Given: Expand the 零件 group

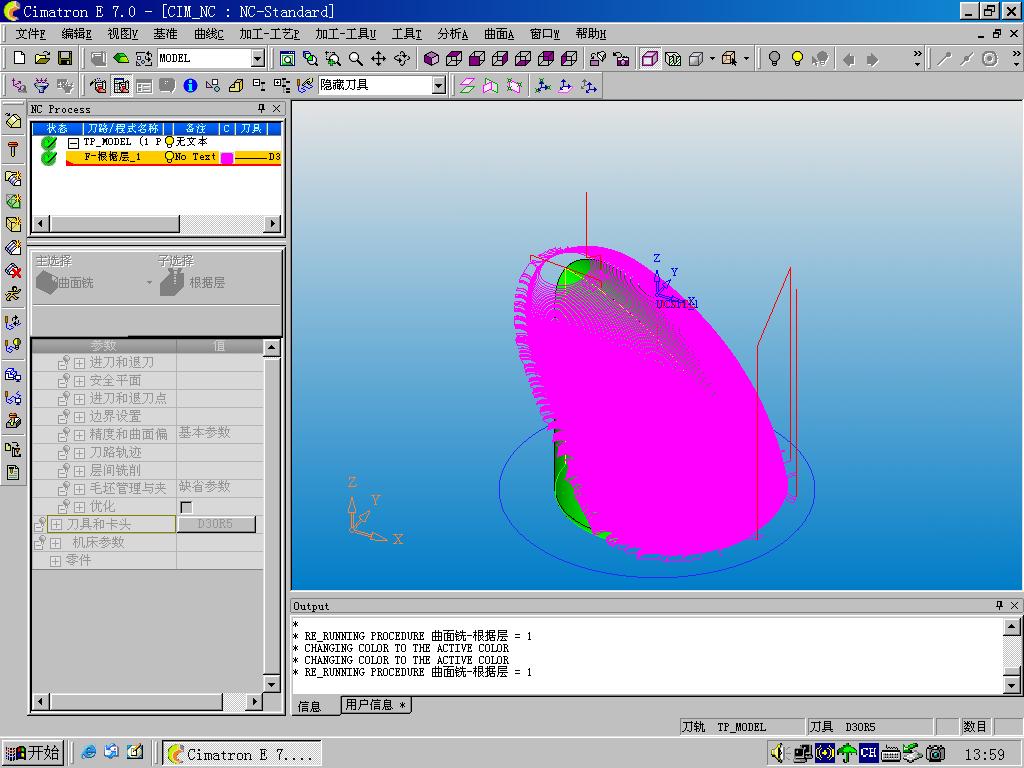Looking at the screenshot, I should [x=56, y=561].
